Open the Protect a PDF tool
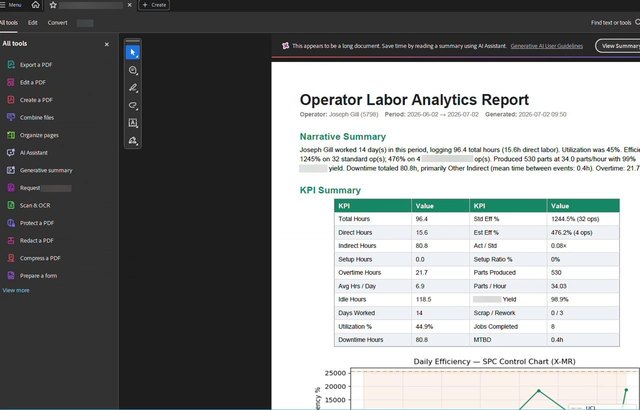Image resolution: width=640 pixels, height=410 pixels. [31, 223]
